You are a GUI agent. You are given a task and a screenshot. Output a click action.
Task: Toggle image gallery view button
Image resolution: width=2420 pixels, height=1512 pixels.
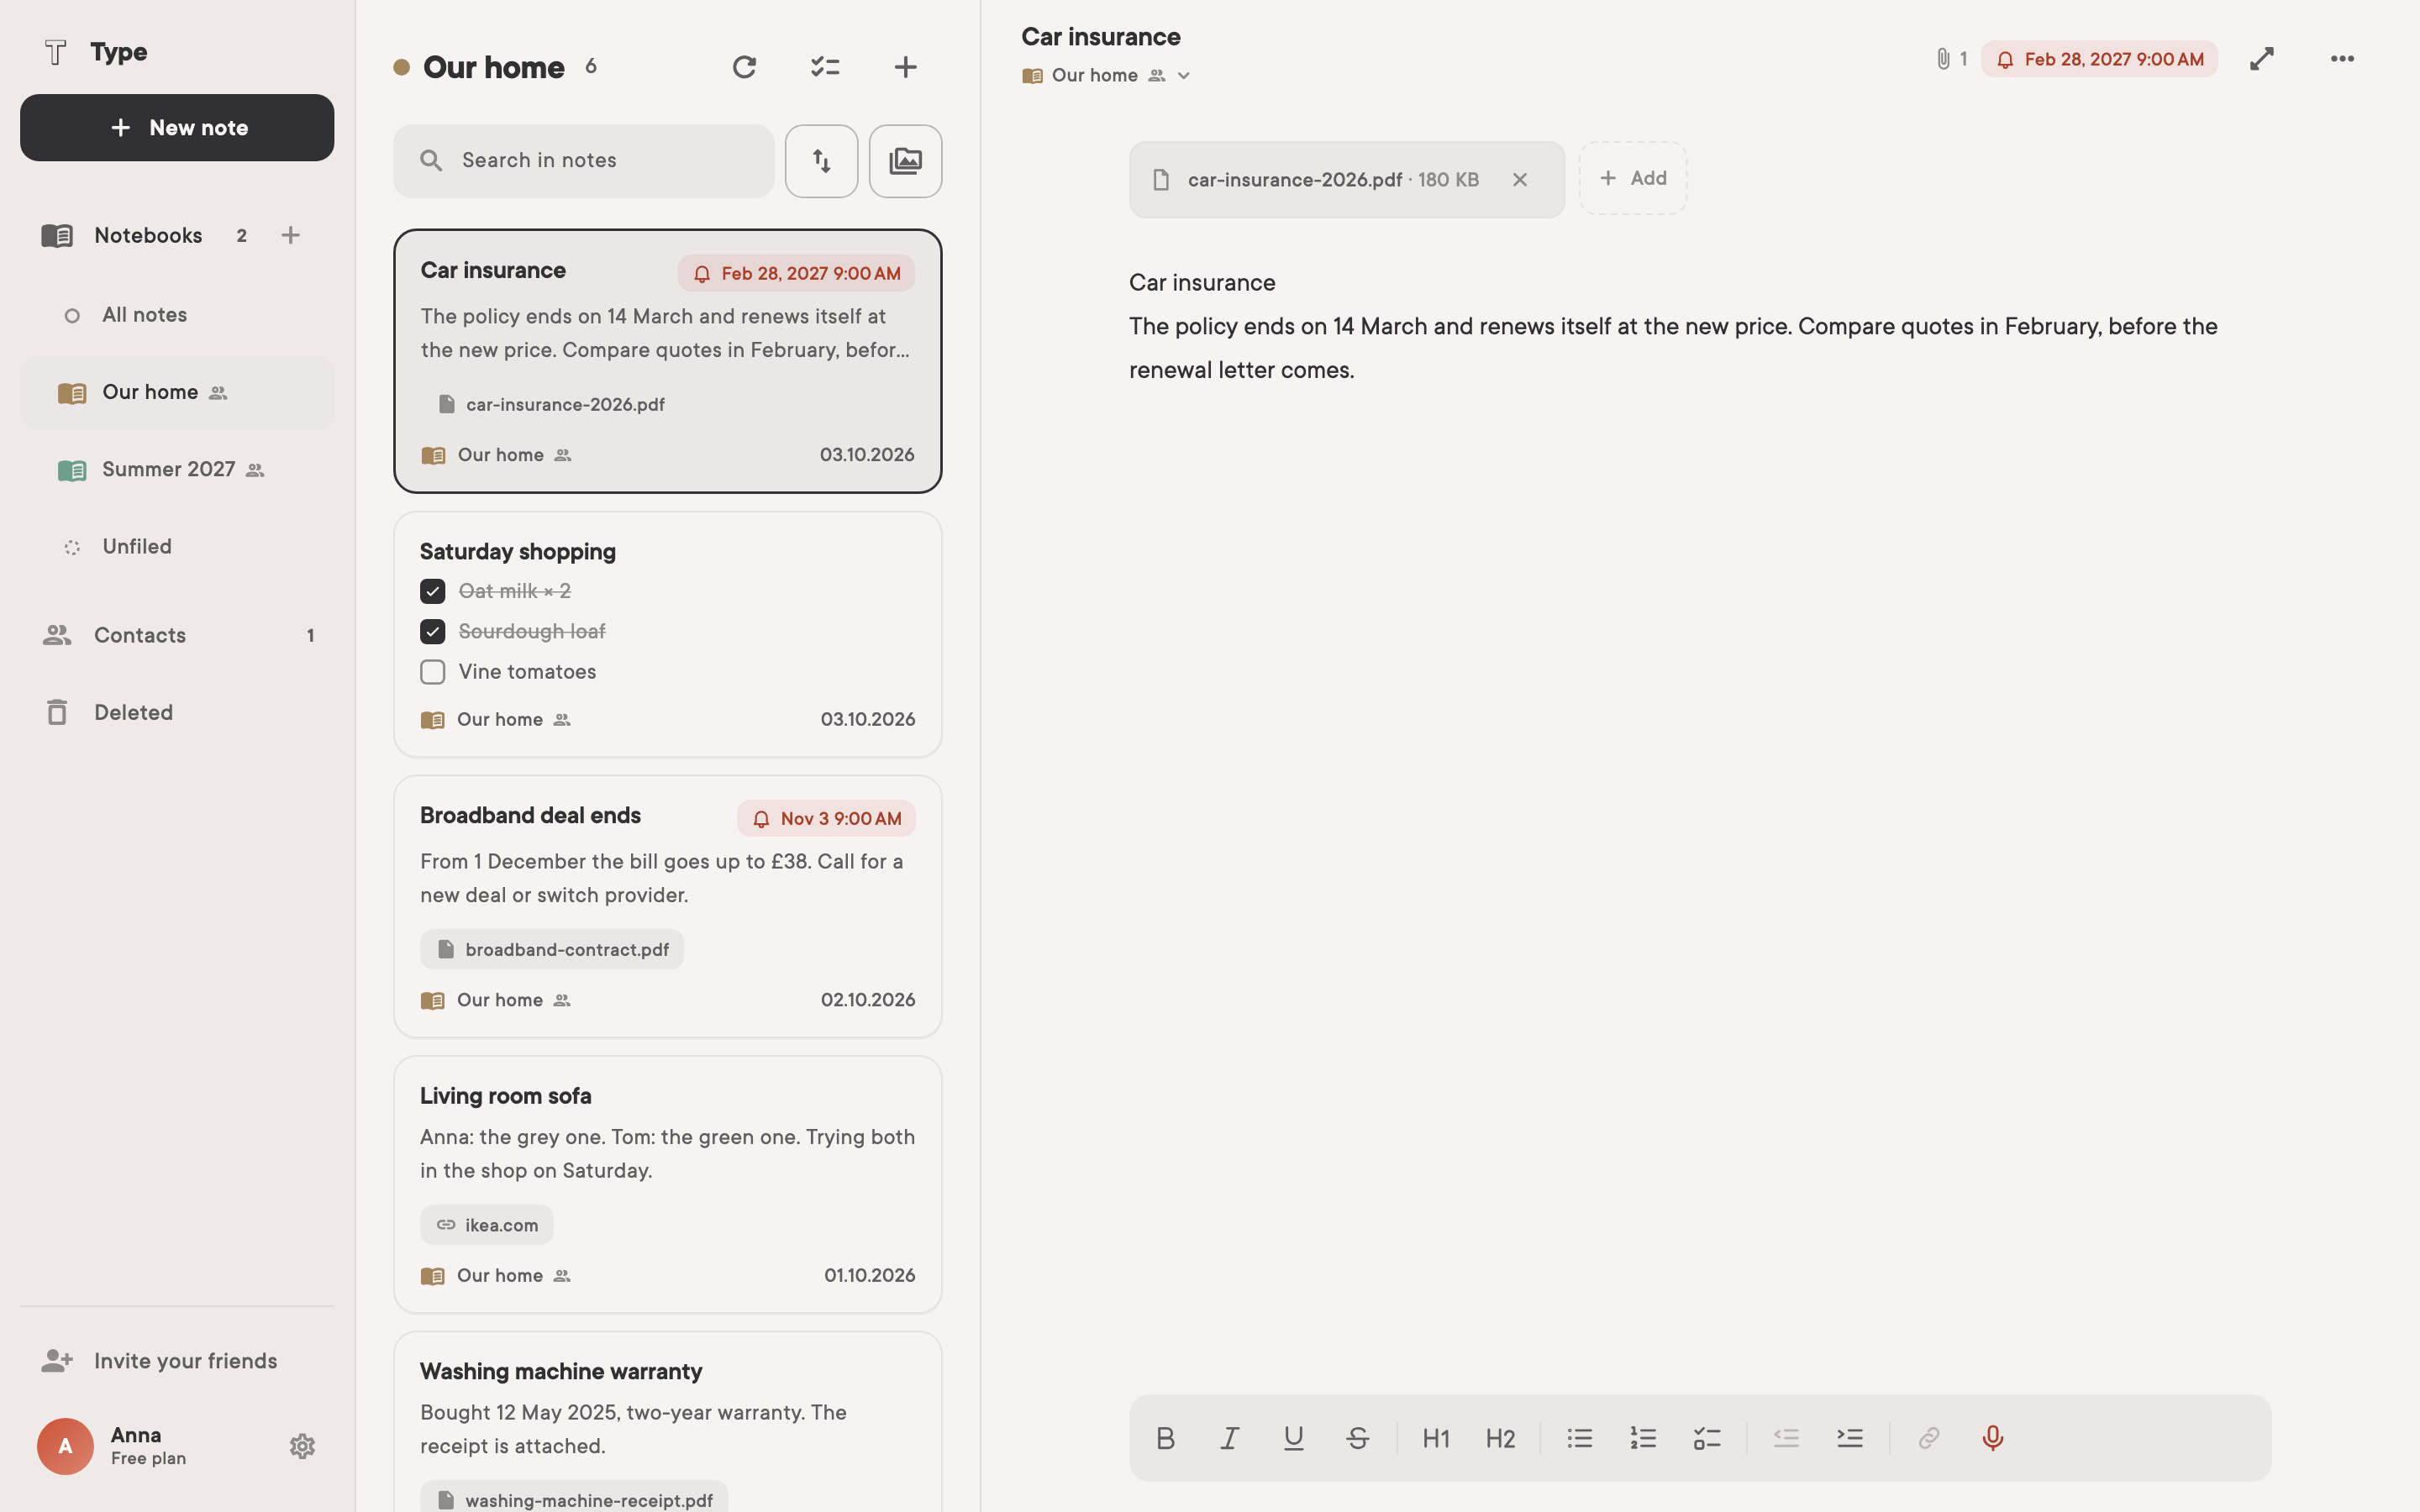point(905,161)
